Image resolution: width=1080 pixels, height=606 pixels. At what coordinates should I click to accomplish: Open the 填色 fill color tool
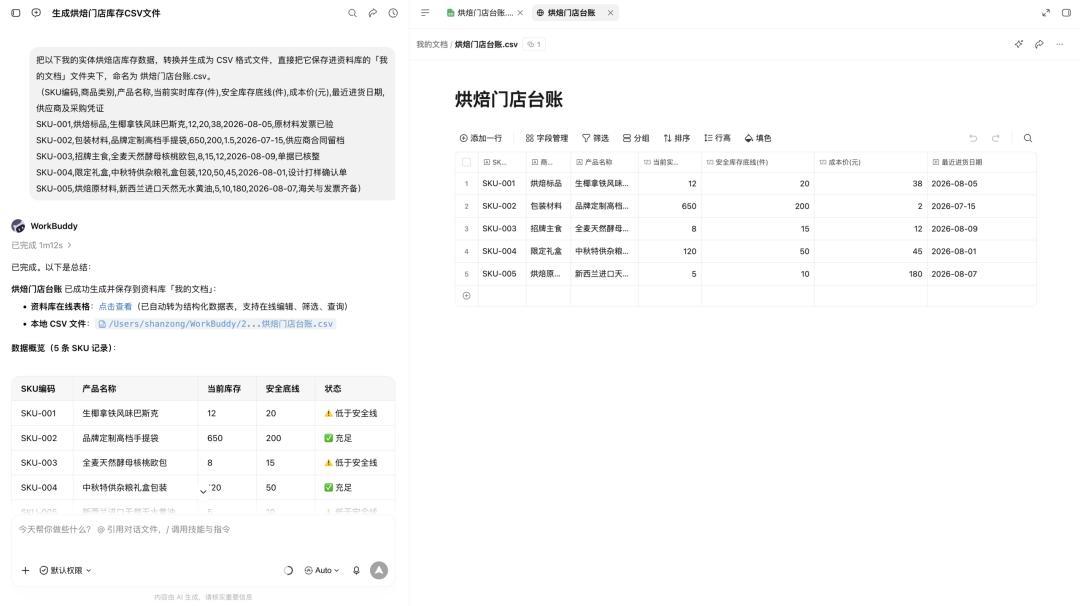tap(758, 138)
